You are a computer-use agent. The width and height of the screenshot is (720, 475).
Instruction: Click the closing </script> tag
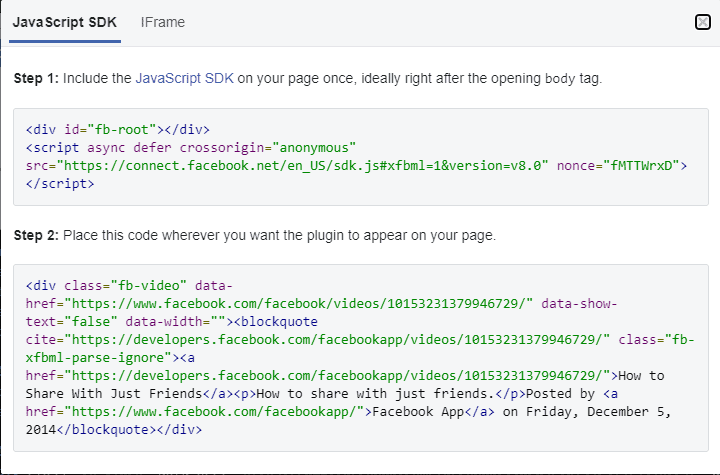point(60,184)
